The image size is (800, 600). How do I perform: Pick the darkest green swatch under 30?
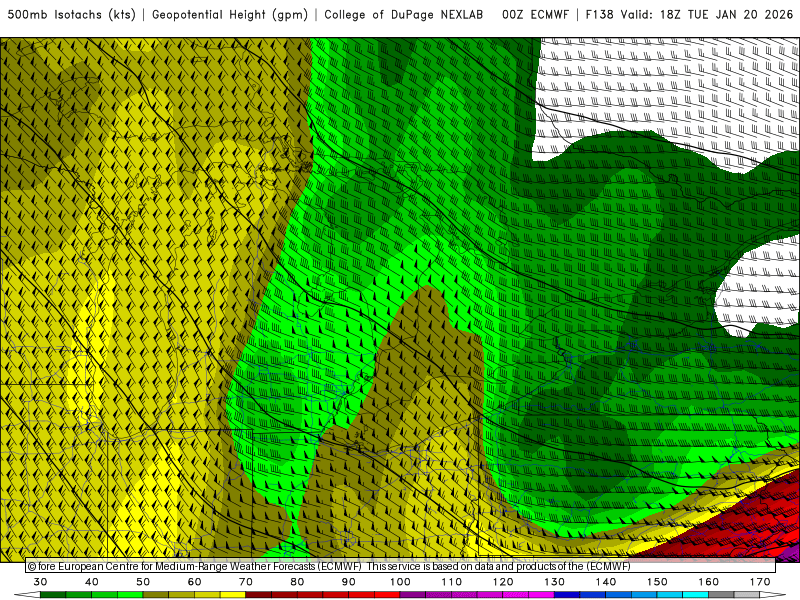(x=53, y=595)
